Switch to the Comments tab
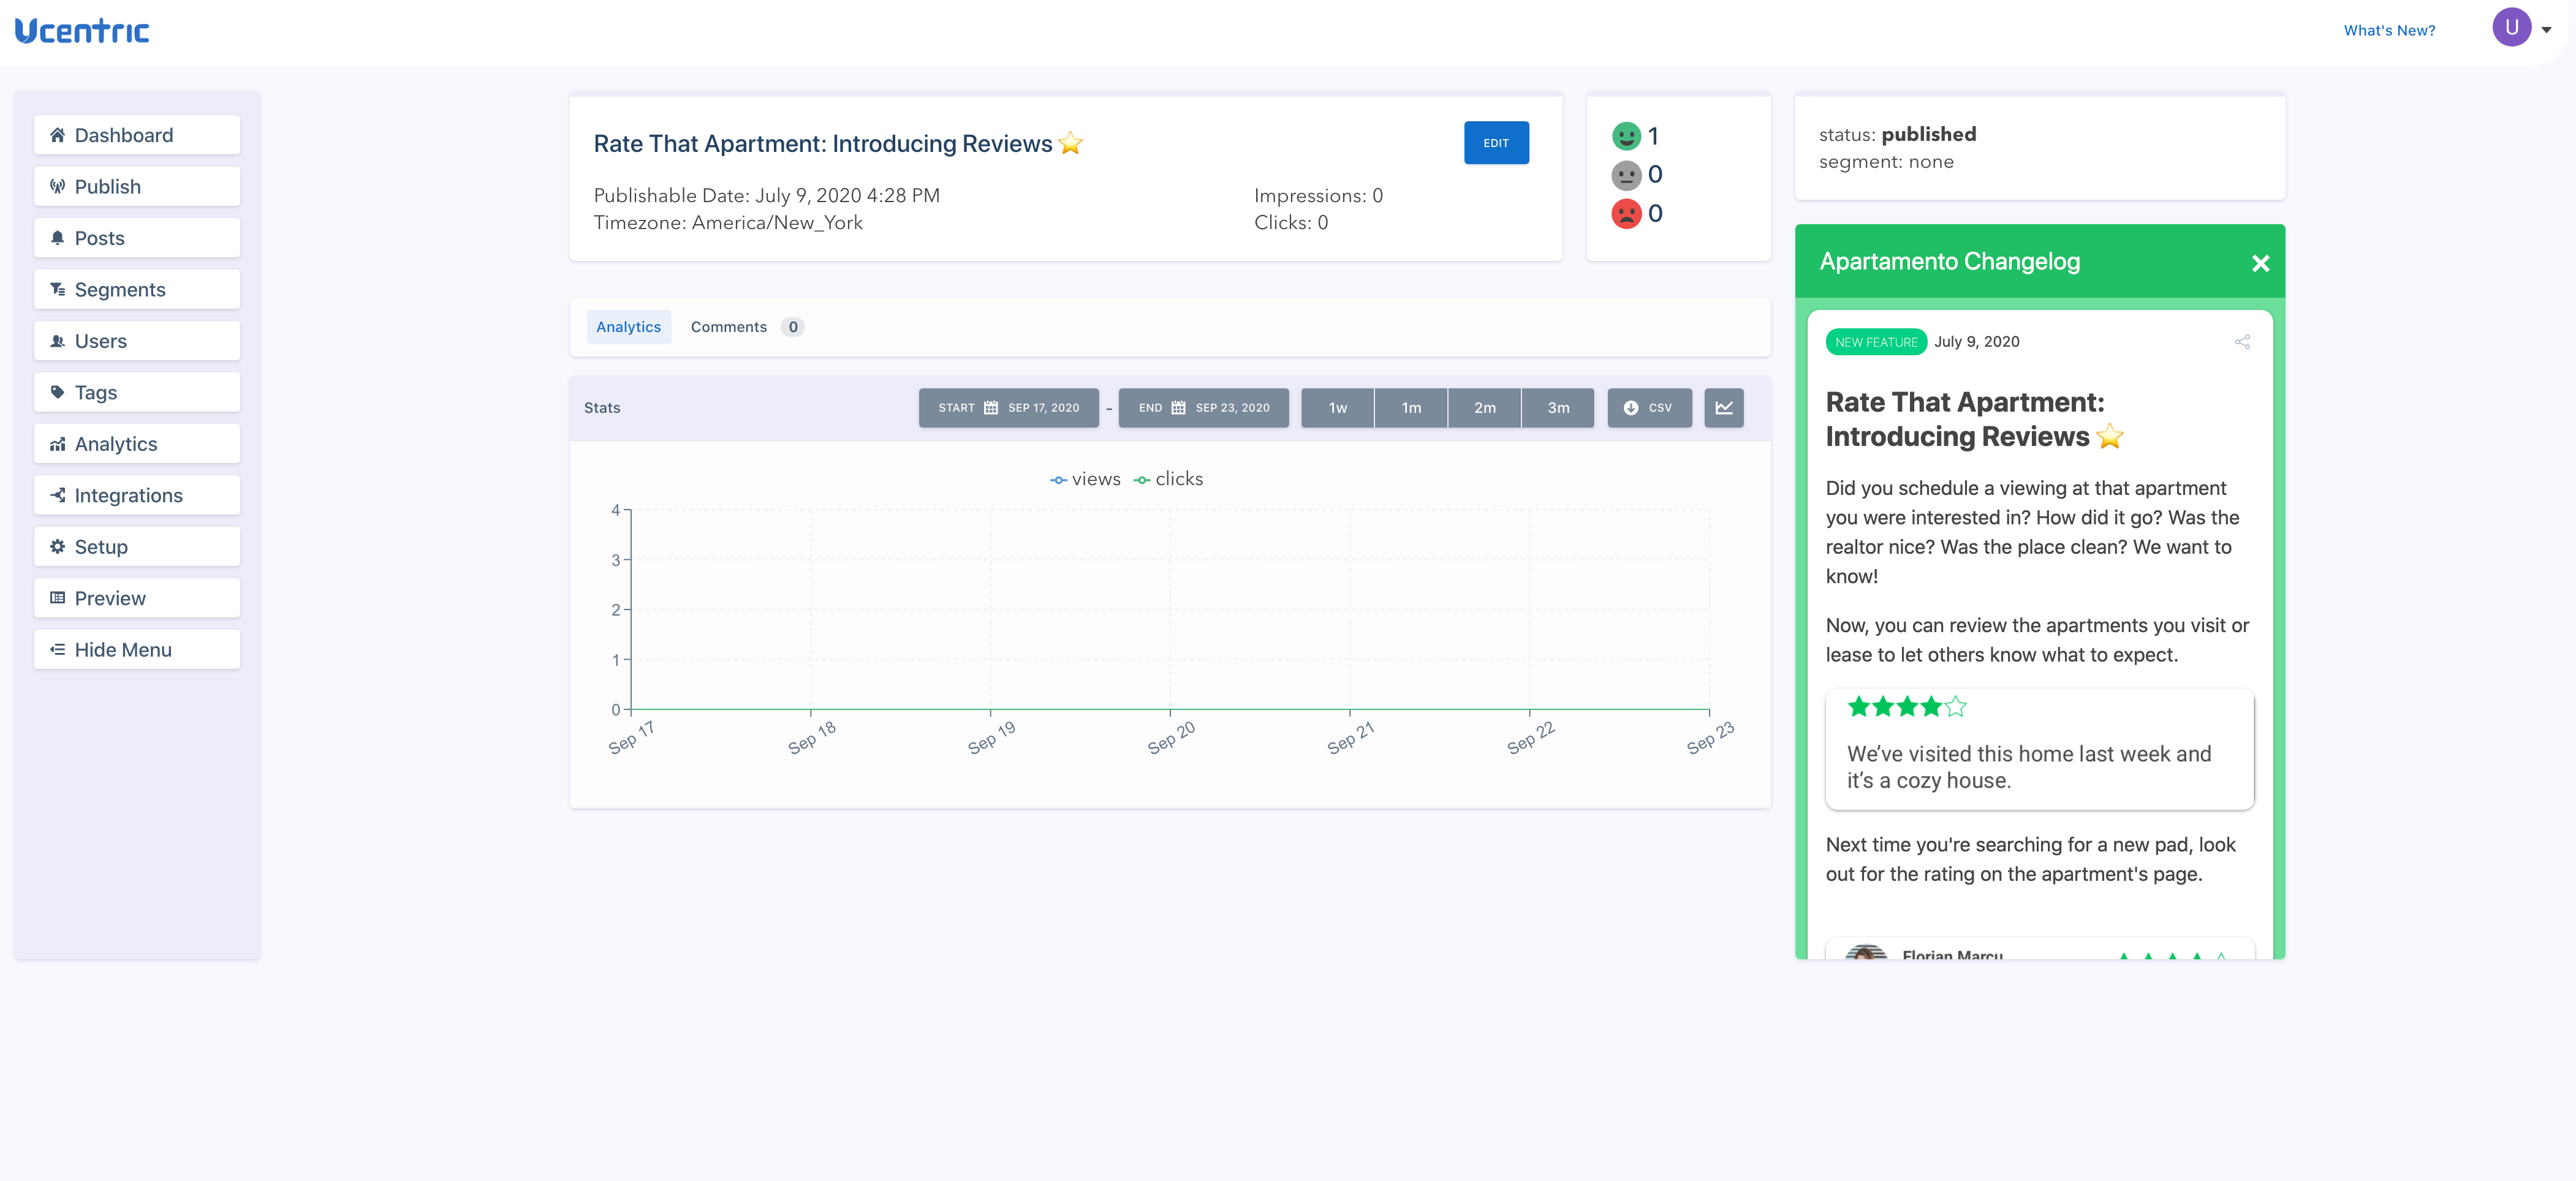The height and width of the screenshot is (1181, 2576). tap(728, 327)
